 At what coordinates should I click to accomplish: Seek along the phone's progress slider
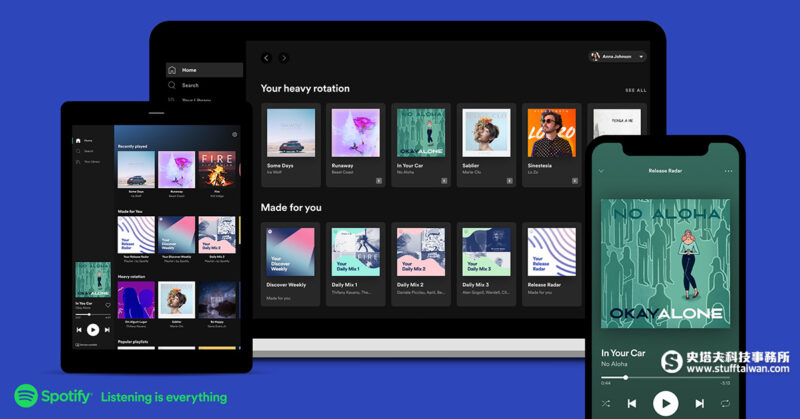pyautogui.click(x=665, y=378)
